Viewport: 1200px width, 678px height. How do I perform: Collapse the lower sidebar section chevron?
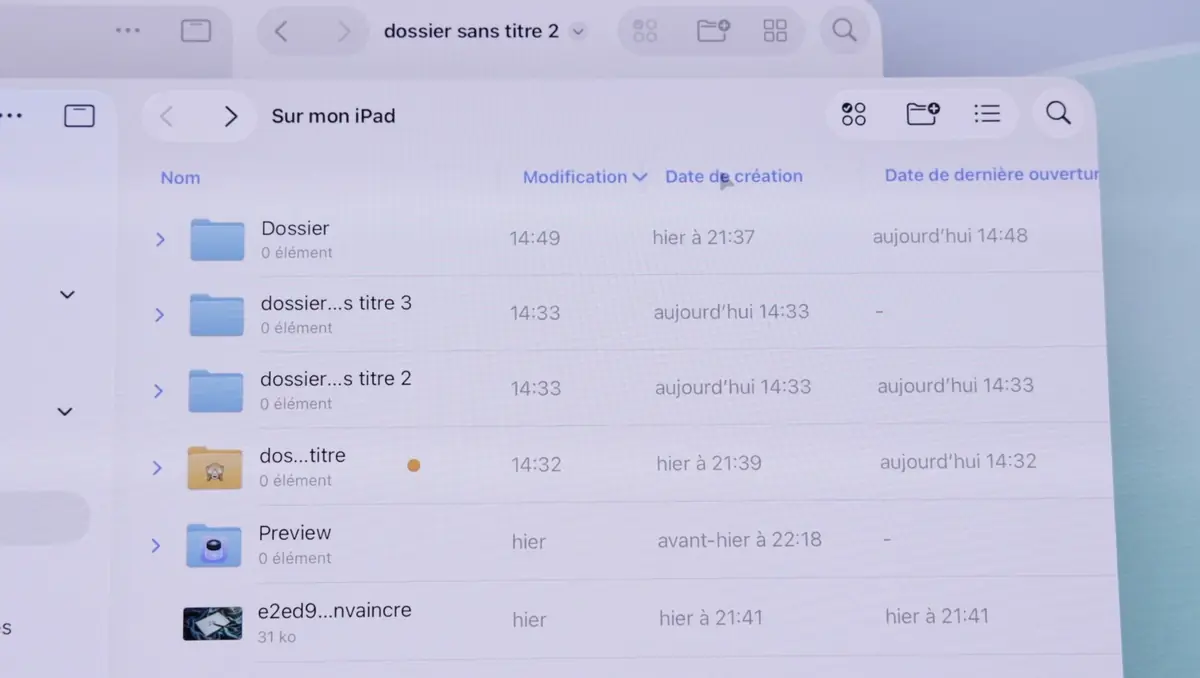click(x=64, y=411)
